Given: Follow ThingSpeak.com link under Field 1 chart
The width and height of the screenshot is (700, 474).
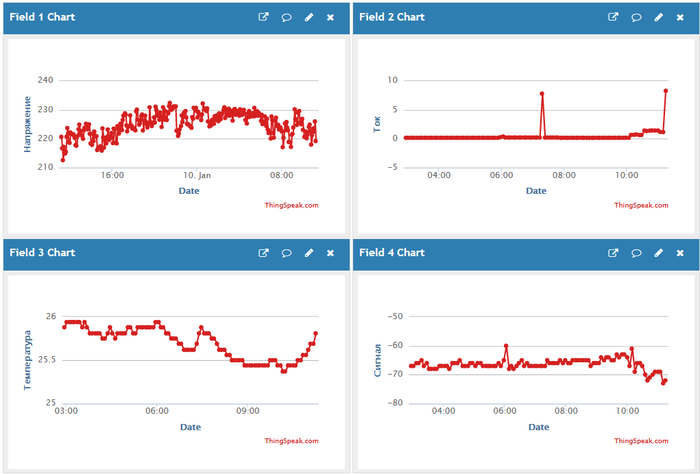Looking at the screenshot, I should 292,205.
